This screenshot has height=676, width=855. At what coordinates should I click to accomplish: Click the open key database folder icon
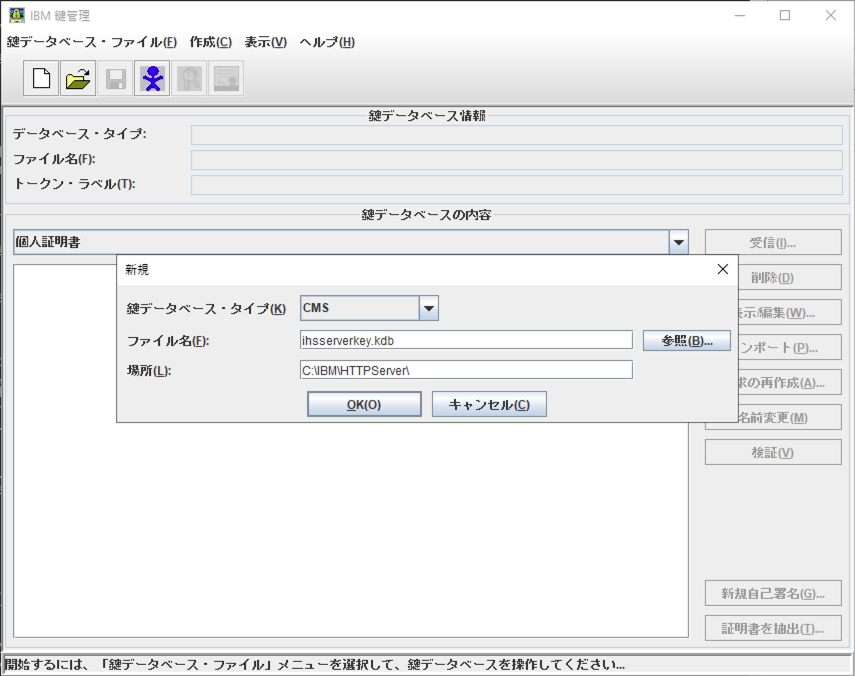[x=78, y=79]
